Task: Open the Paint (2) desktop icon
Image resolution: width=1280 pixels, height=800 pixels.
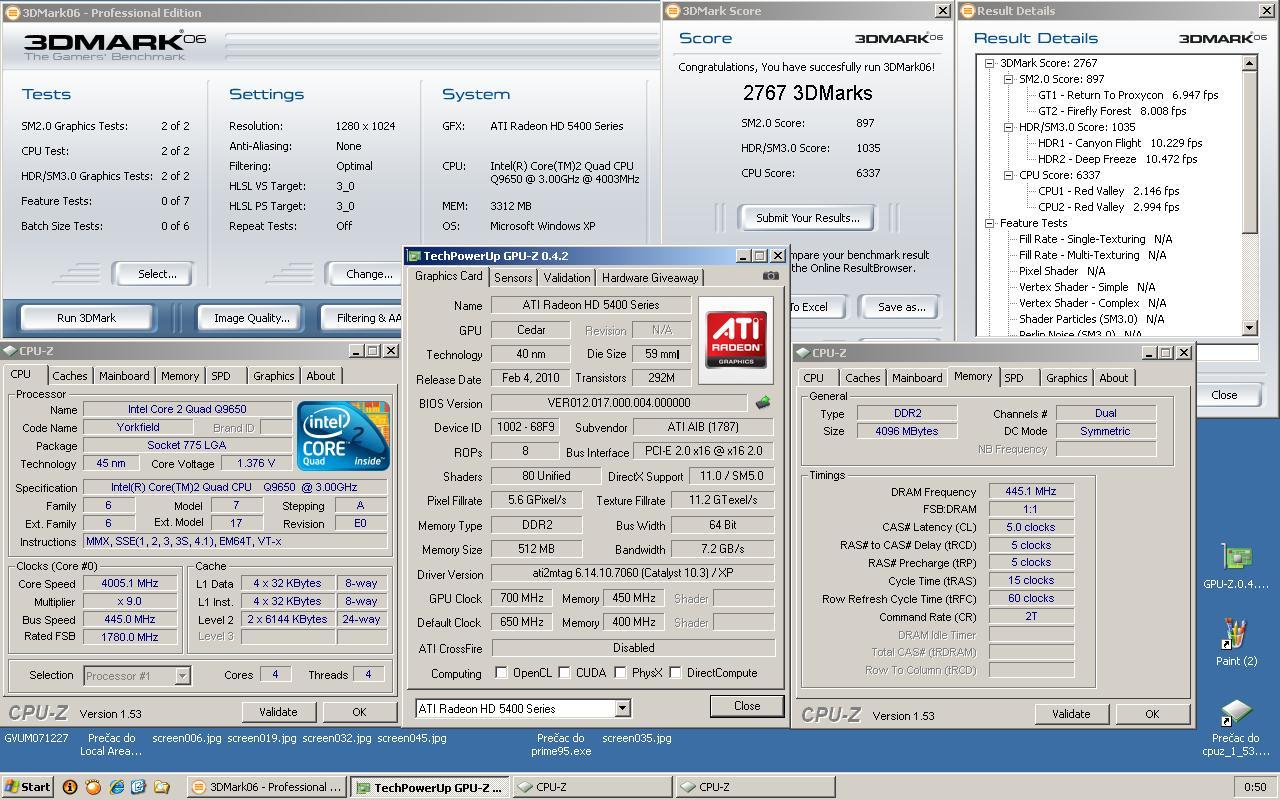Action: 1236,641
